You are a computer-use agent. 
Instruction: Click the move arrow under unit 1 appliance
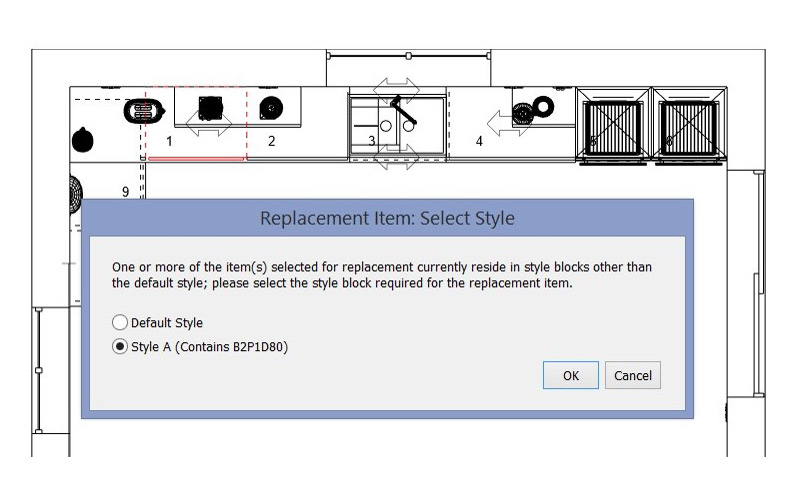tap(208, 125)
